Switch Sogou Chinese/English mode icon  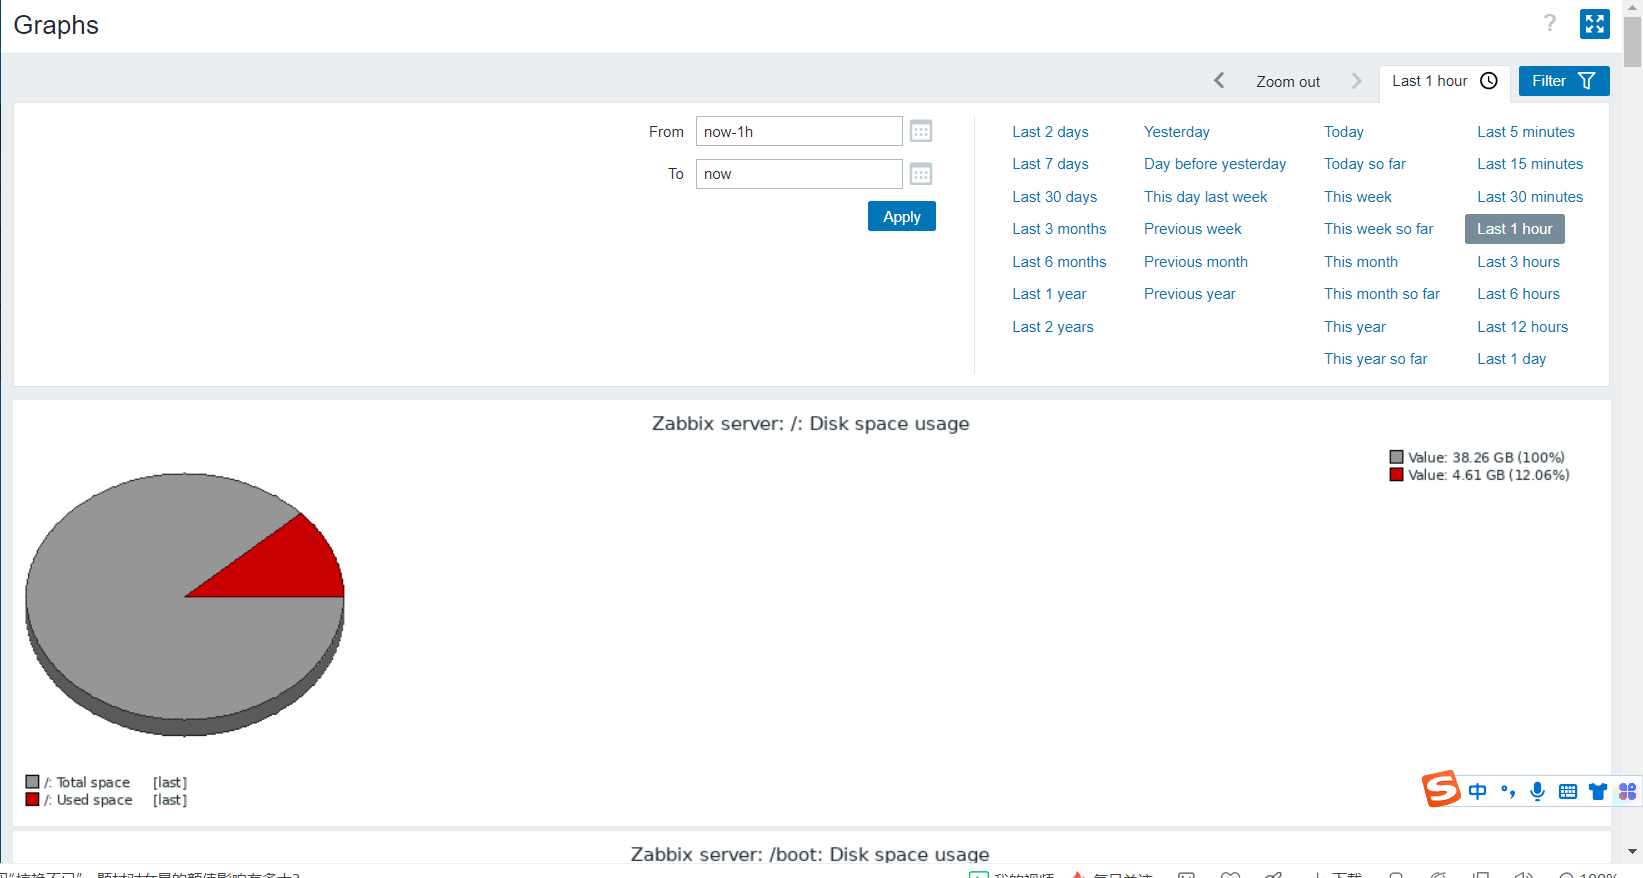1478,792
